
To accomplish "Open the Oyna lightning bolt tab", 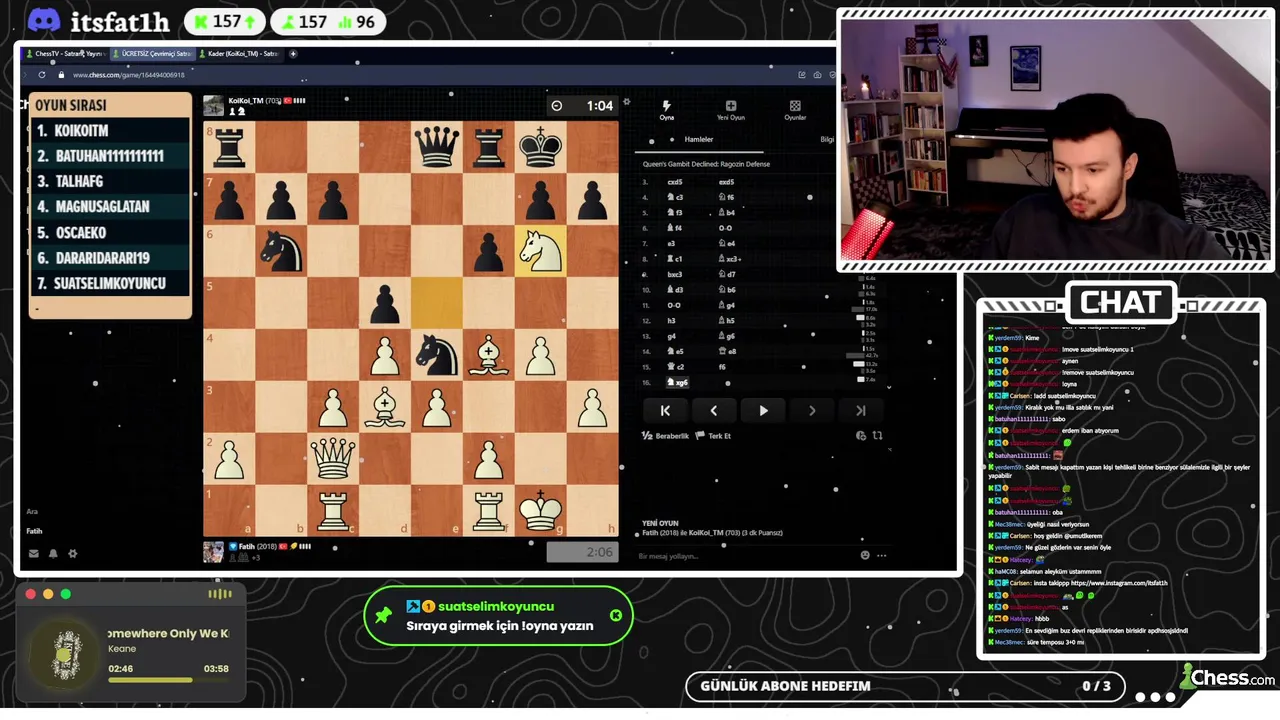I will pyautogui.click(x=666, y=110).
